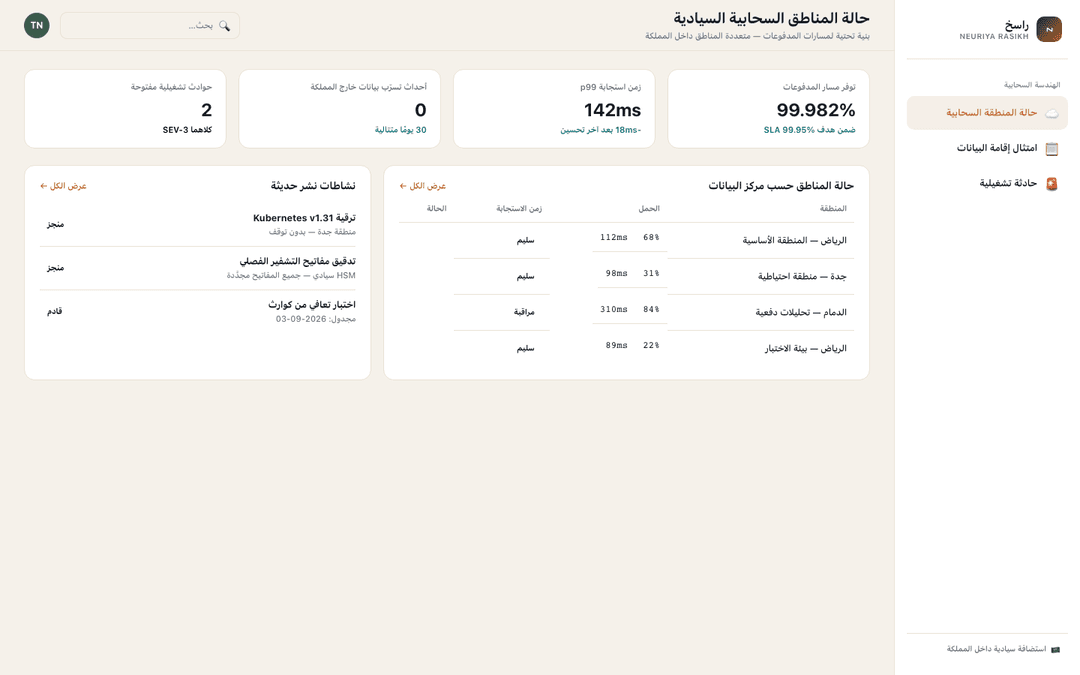Click the زمن الاستجابة column header
The image size is (1080, 675).
click(x=519, y=208)
